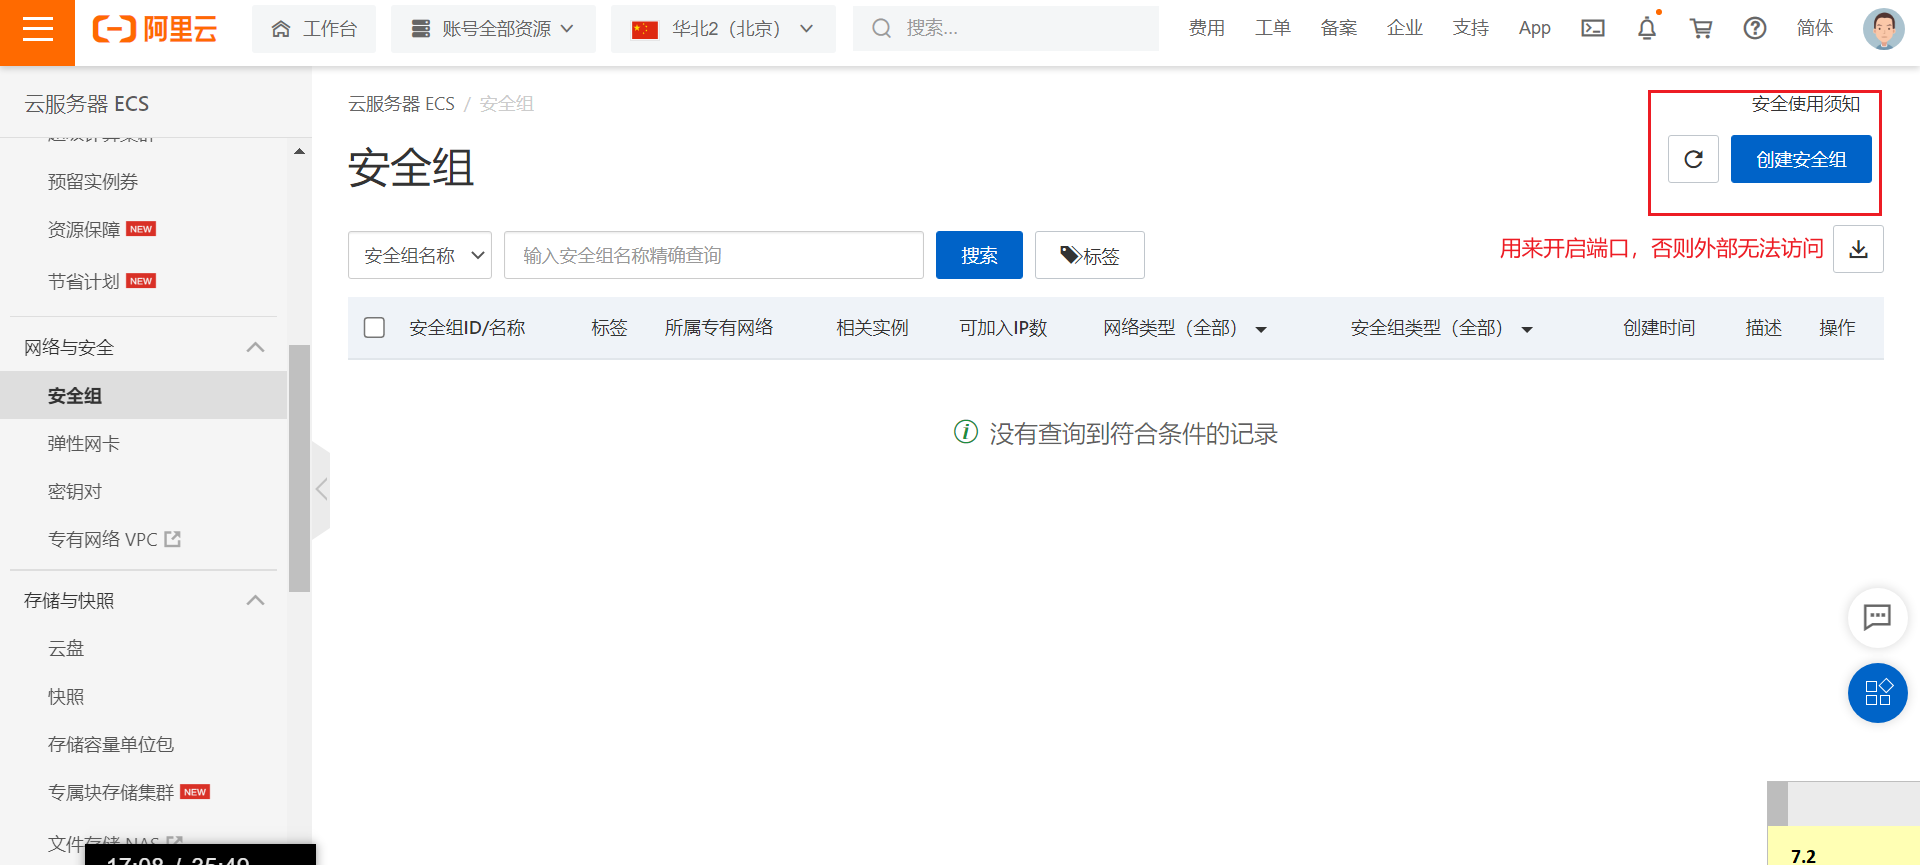Screen dimensions: 1920x865
Task: Open the 华北2 (北京) region selector
Action: point(723,29)
